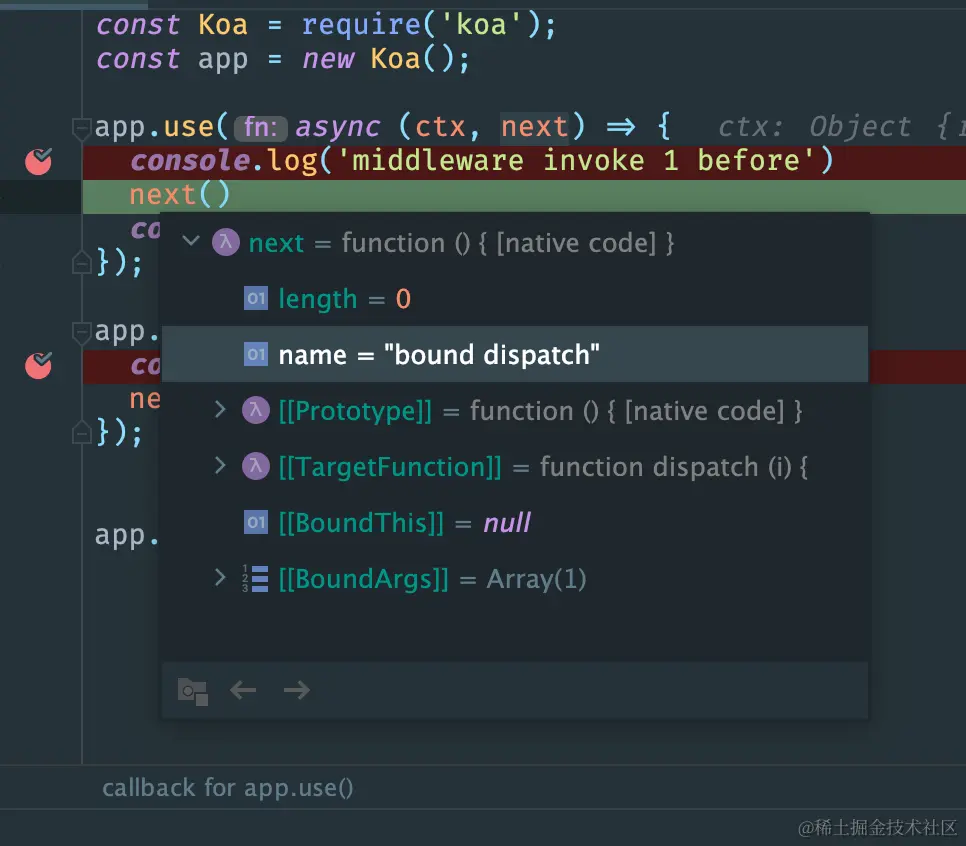Image resolution: width=966 pixels, height=846 pixels.
Task: Select the [[BoundThis]] = null row
Action: tap(514, 523)
